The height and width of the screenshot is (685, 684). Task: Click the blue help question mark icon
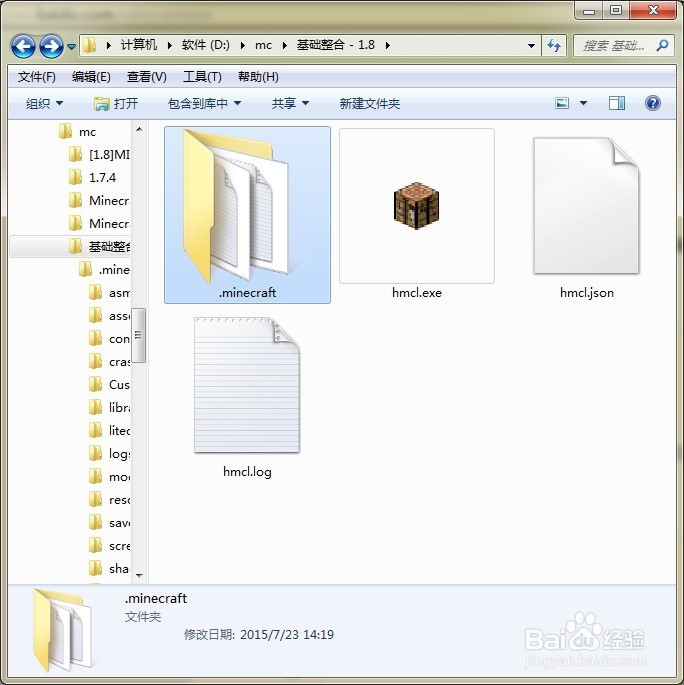tap(653, 104)
